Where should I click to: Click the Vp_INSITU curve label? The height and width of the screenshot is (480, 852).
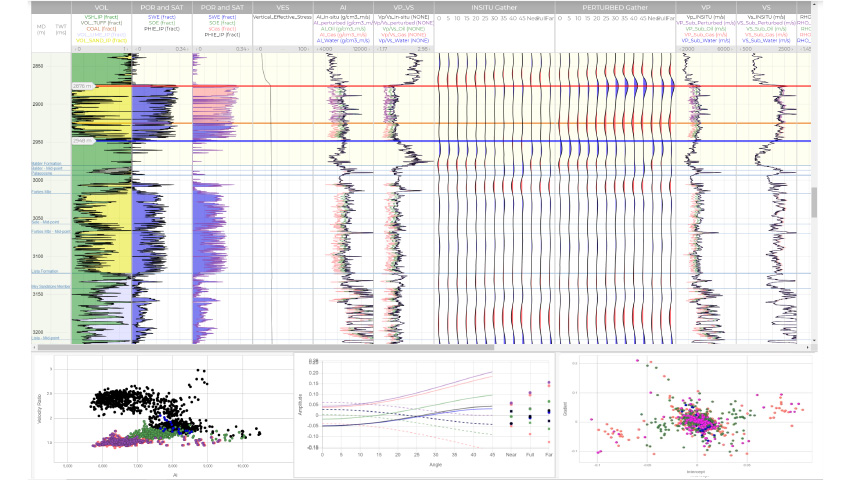(706, 17)
